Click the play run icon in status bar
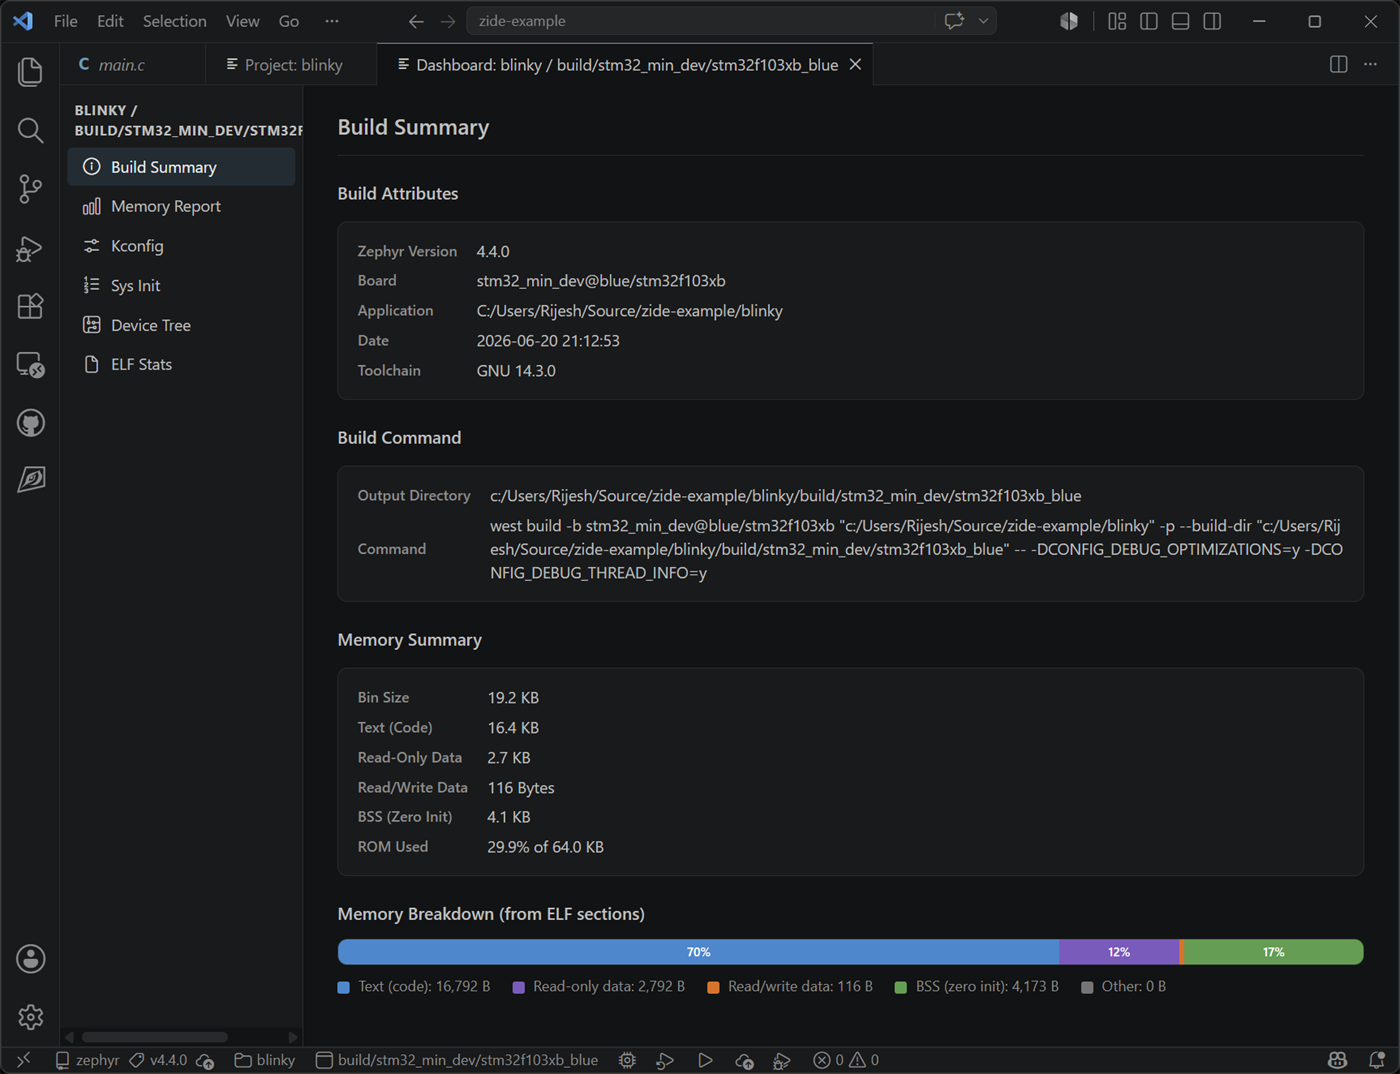This screenshot has width=1400, height=1074. [x=705, y=1060]
